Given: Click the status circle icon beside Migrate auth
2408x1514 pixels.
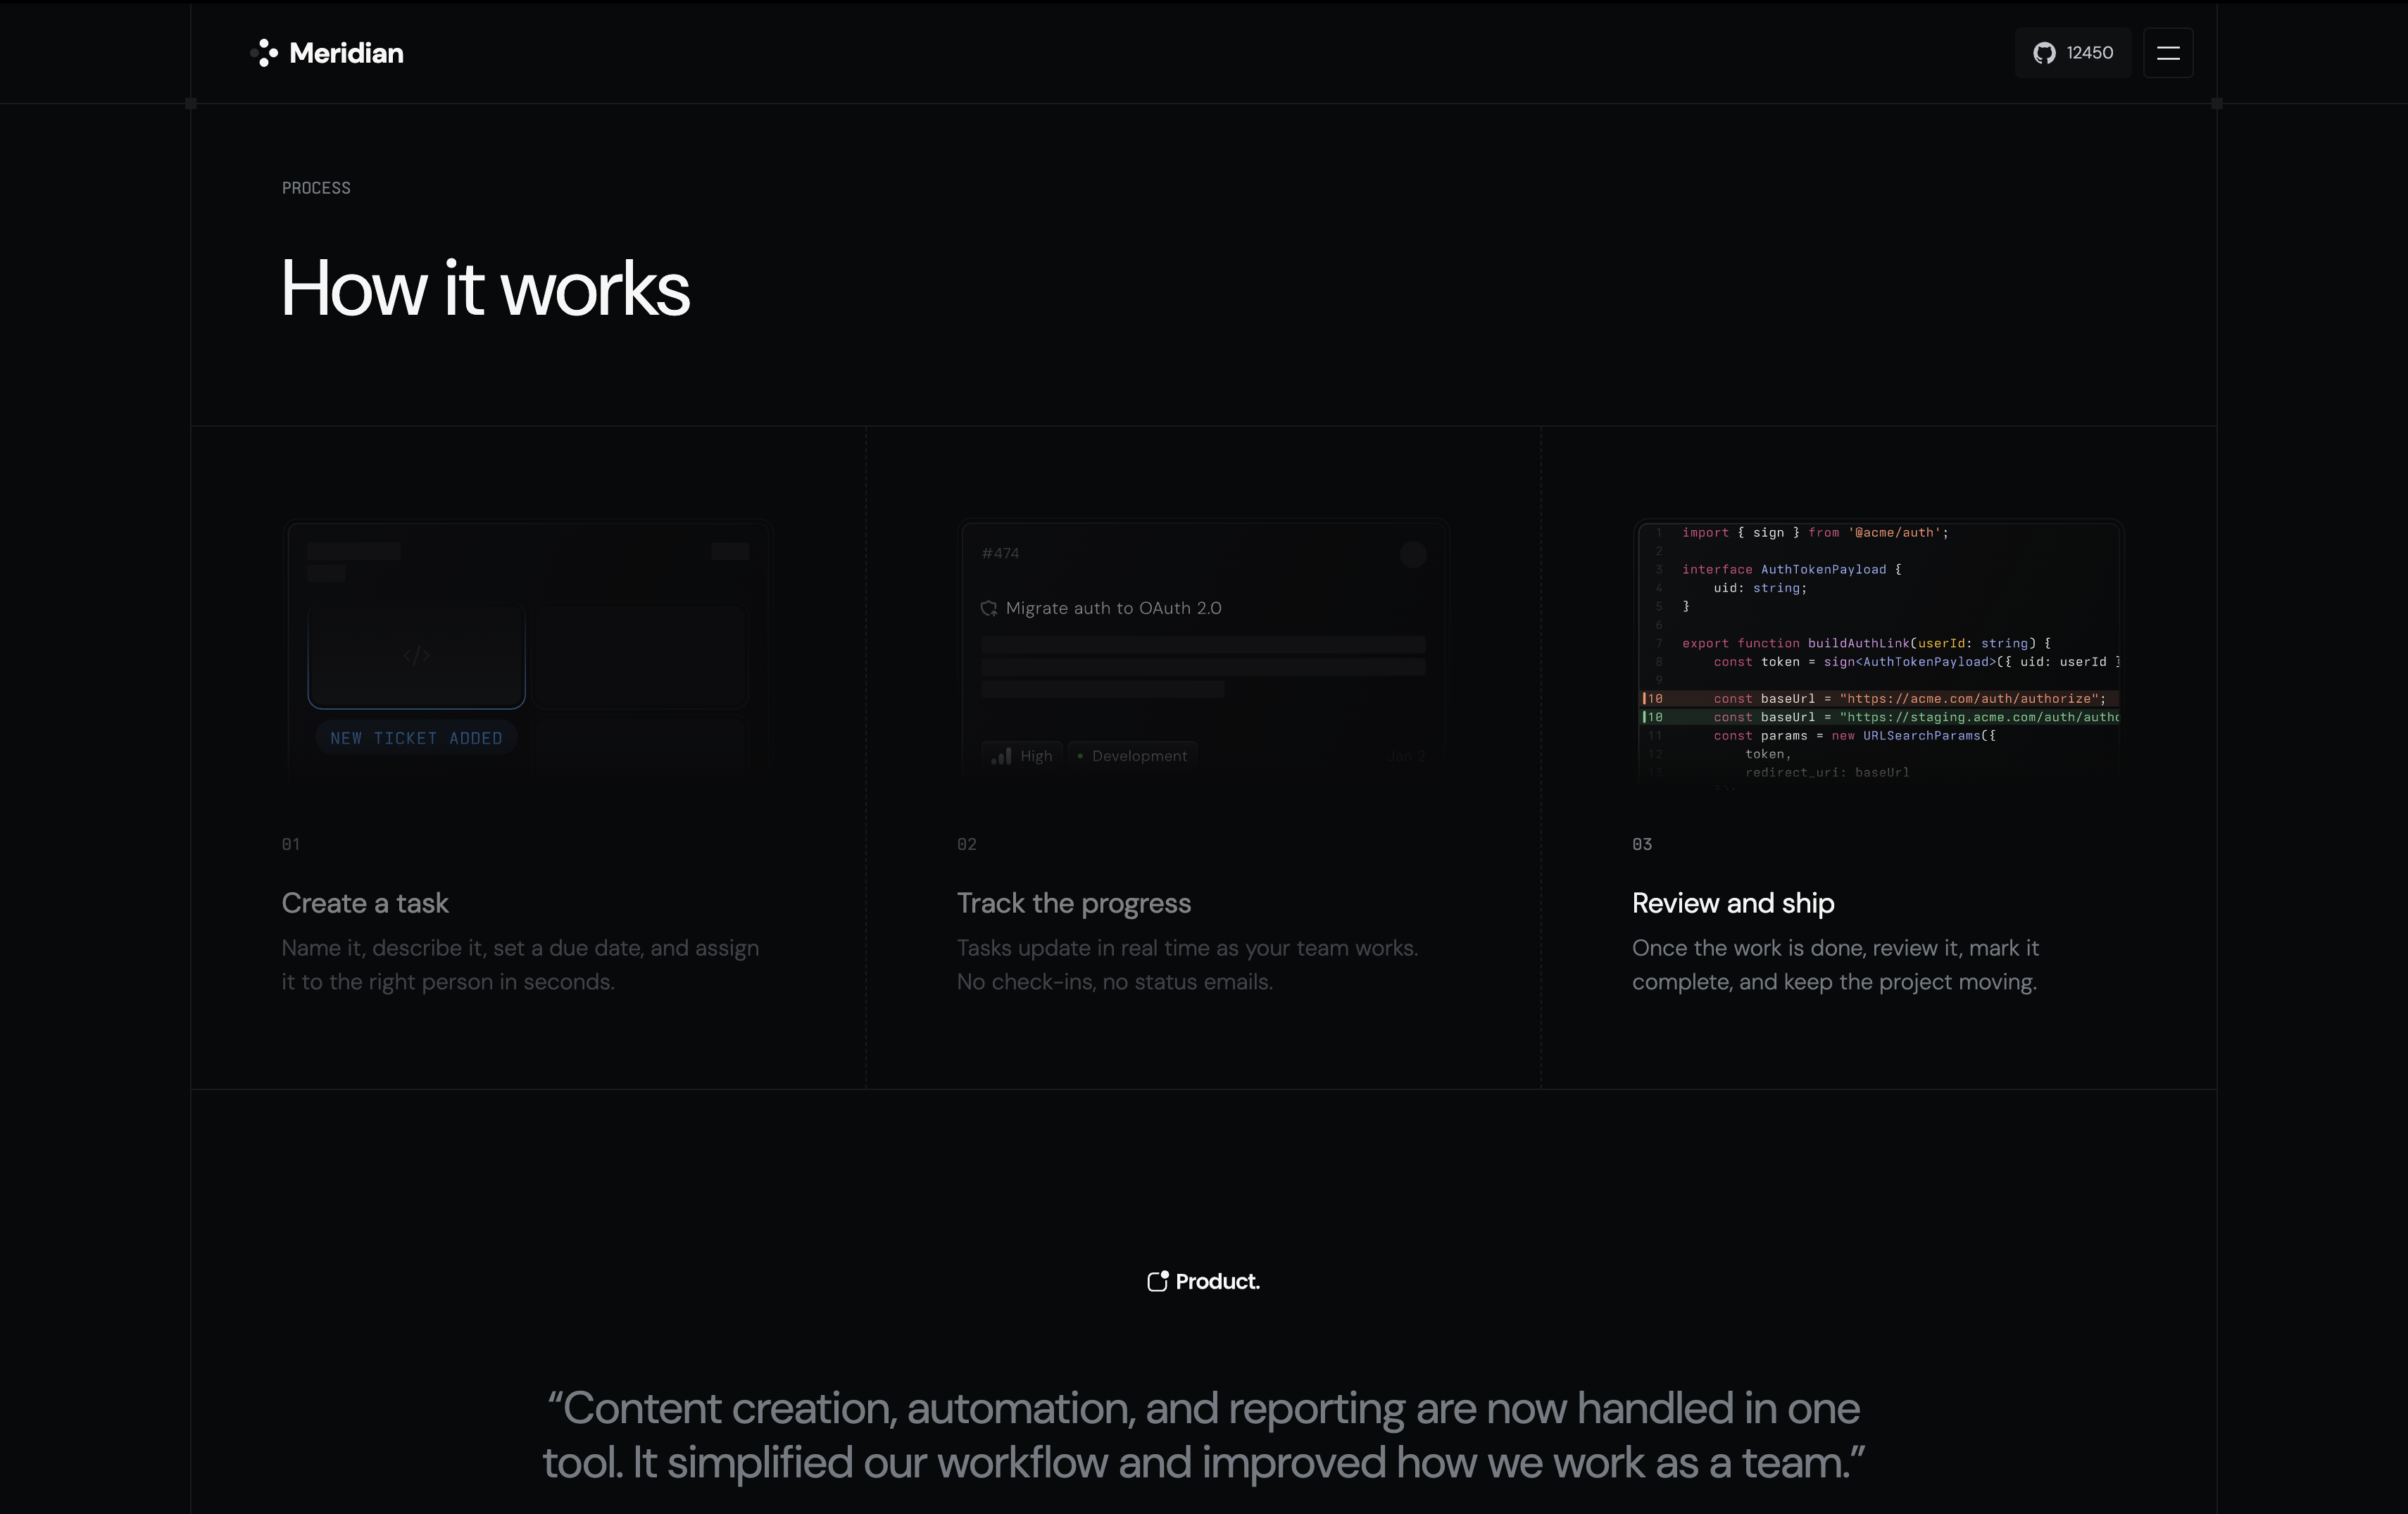Looking at the screenshot, I should (x=989, y=608).
